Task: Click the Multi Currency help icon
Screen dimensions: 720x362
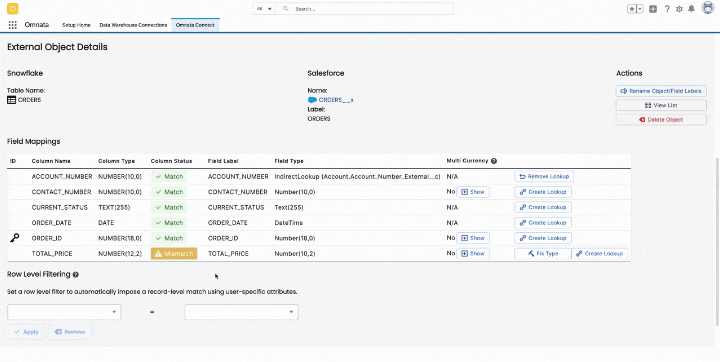Action: click(x=494, y=161)
